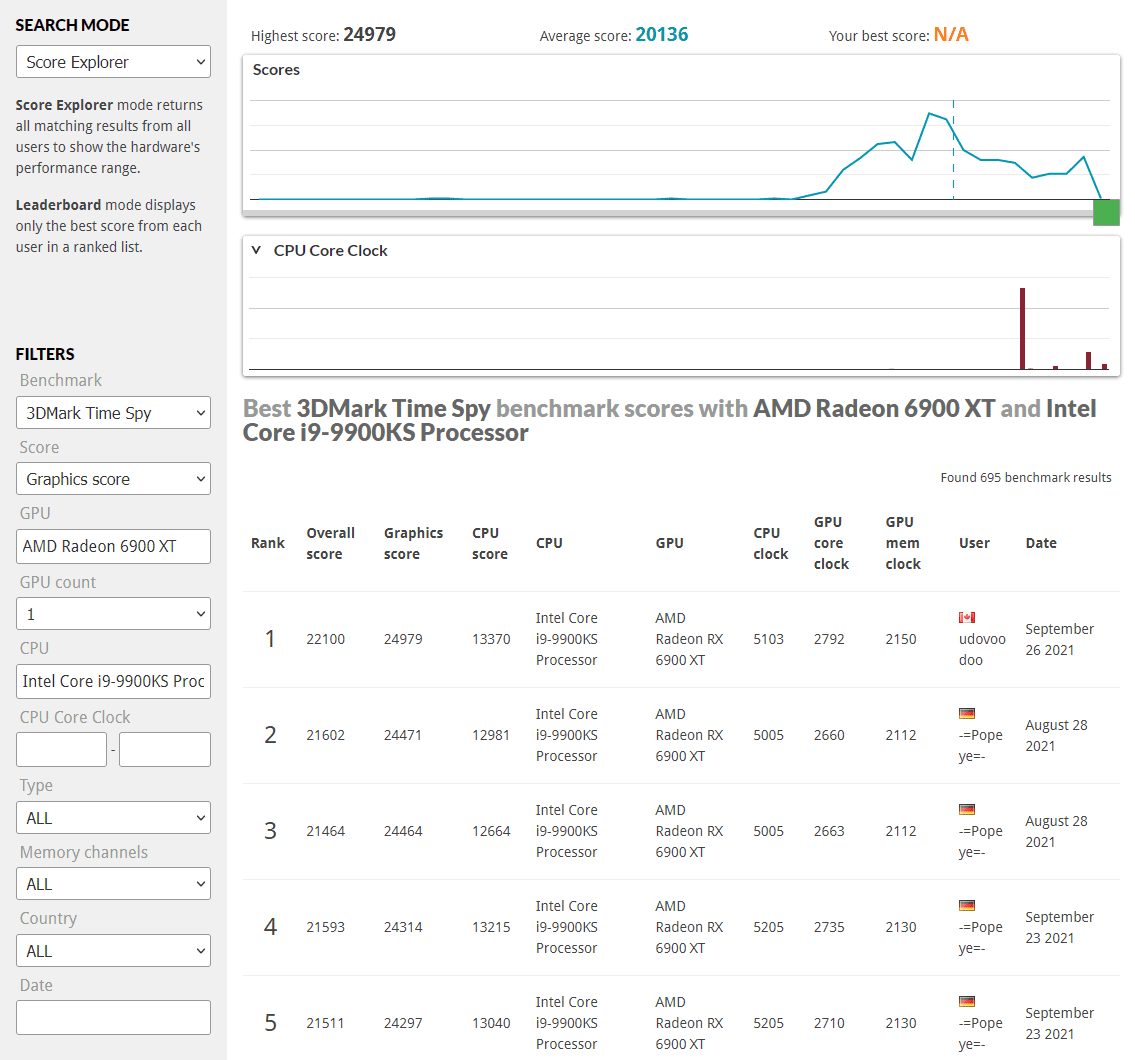Open overall score 21593 result
The width and height of the screenshot is (1135, 1060).
[326, 927]
